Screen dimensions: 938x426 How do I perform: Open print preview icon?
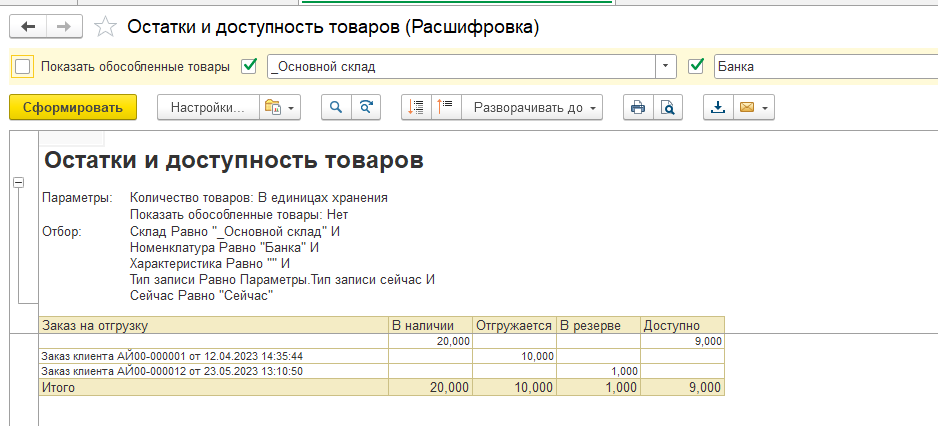pyautogui.click(x=668, y=108)
